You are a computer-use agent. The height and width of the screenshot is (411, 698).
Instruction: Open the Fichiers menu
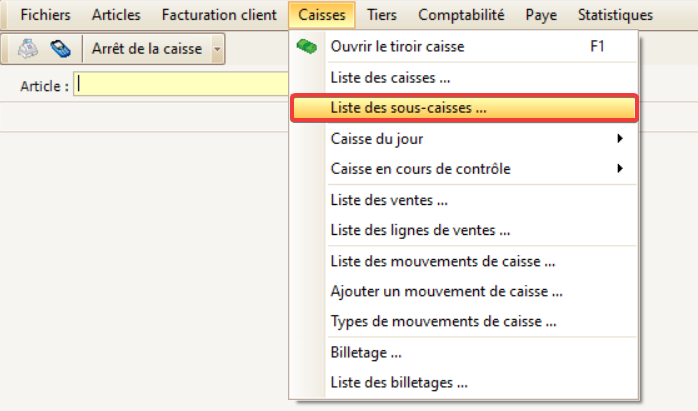(x=45, y=15)
